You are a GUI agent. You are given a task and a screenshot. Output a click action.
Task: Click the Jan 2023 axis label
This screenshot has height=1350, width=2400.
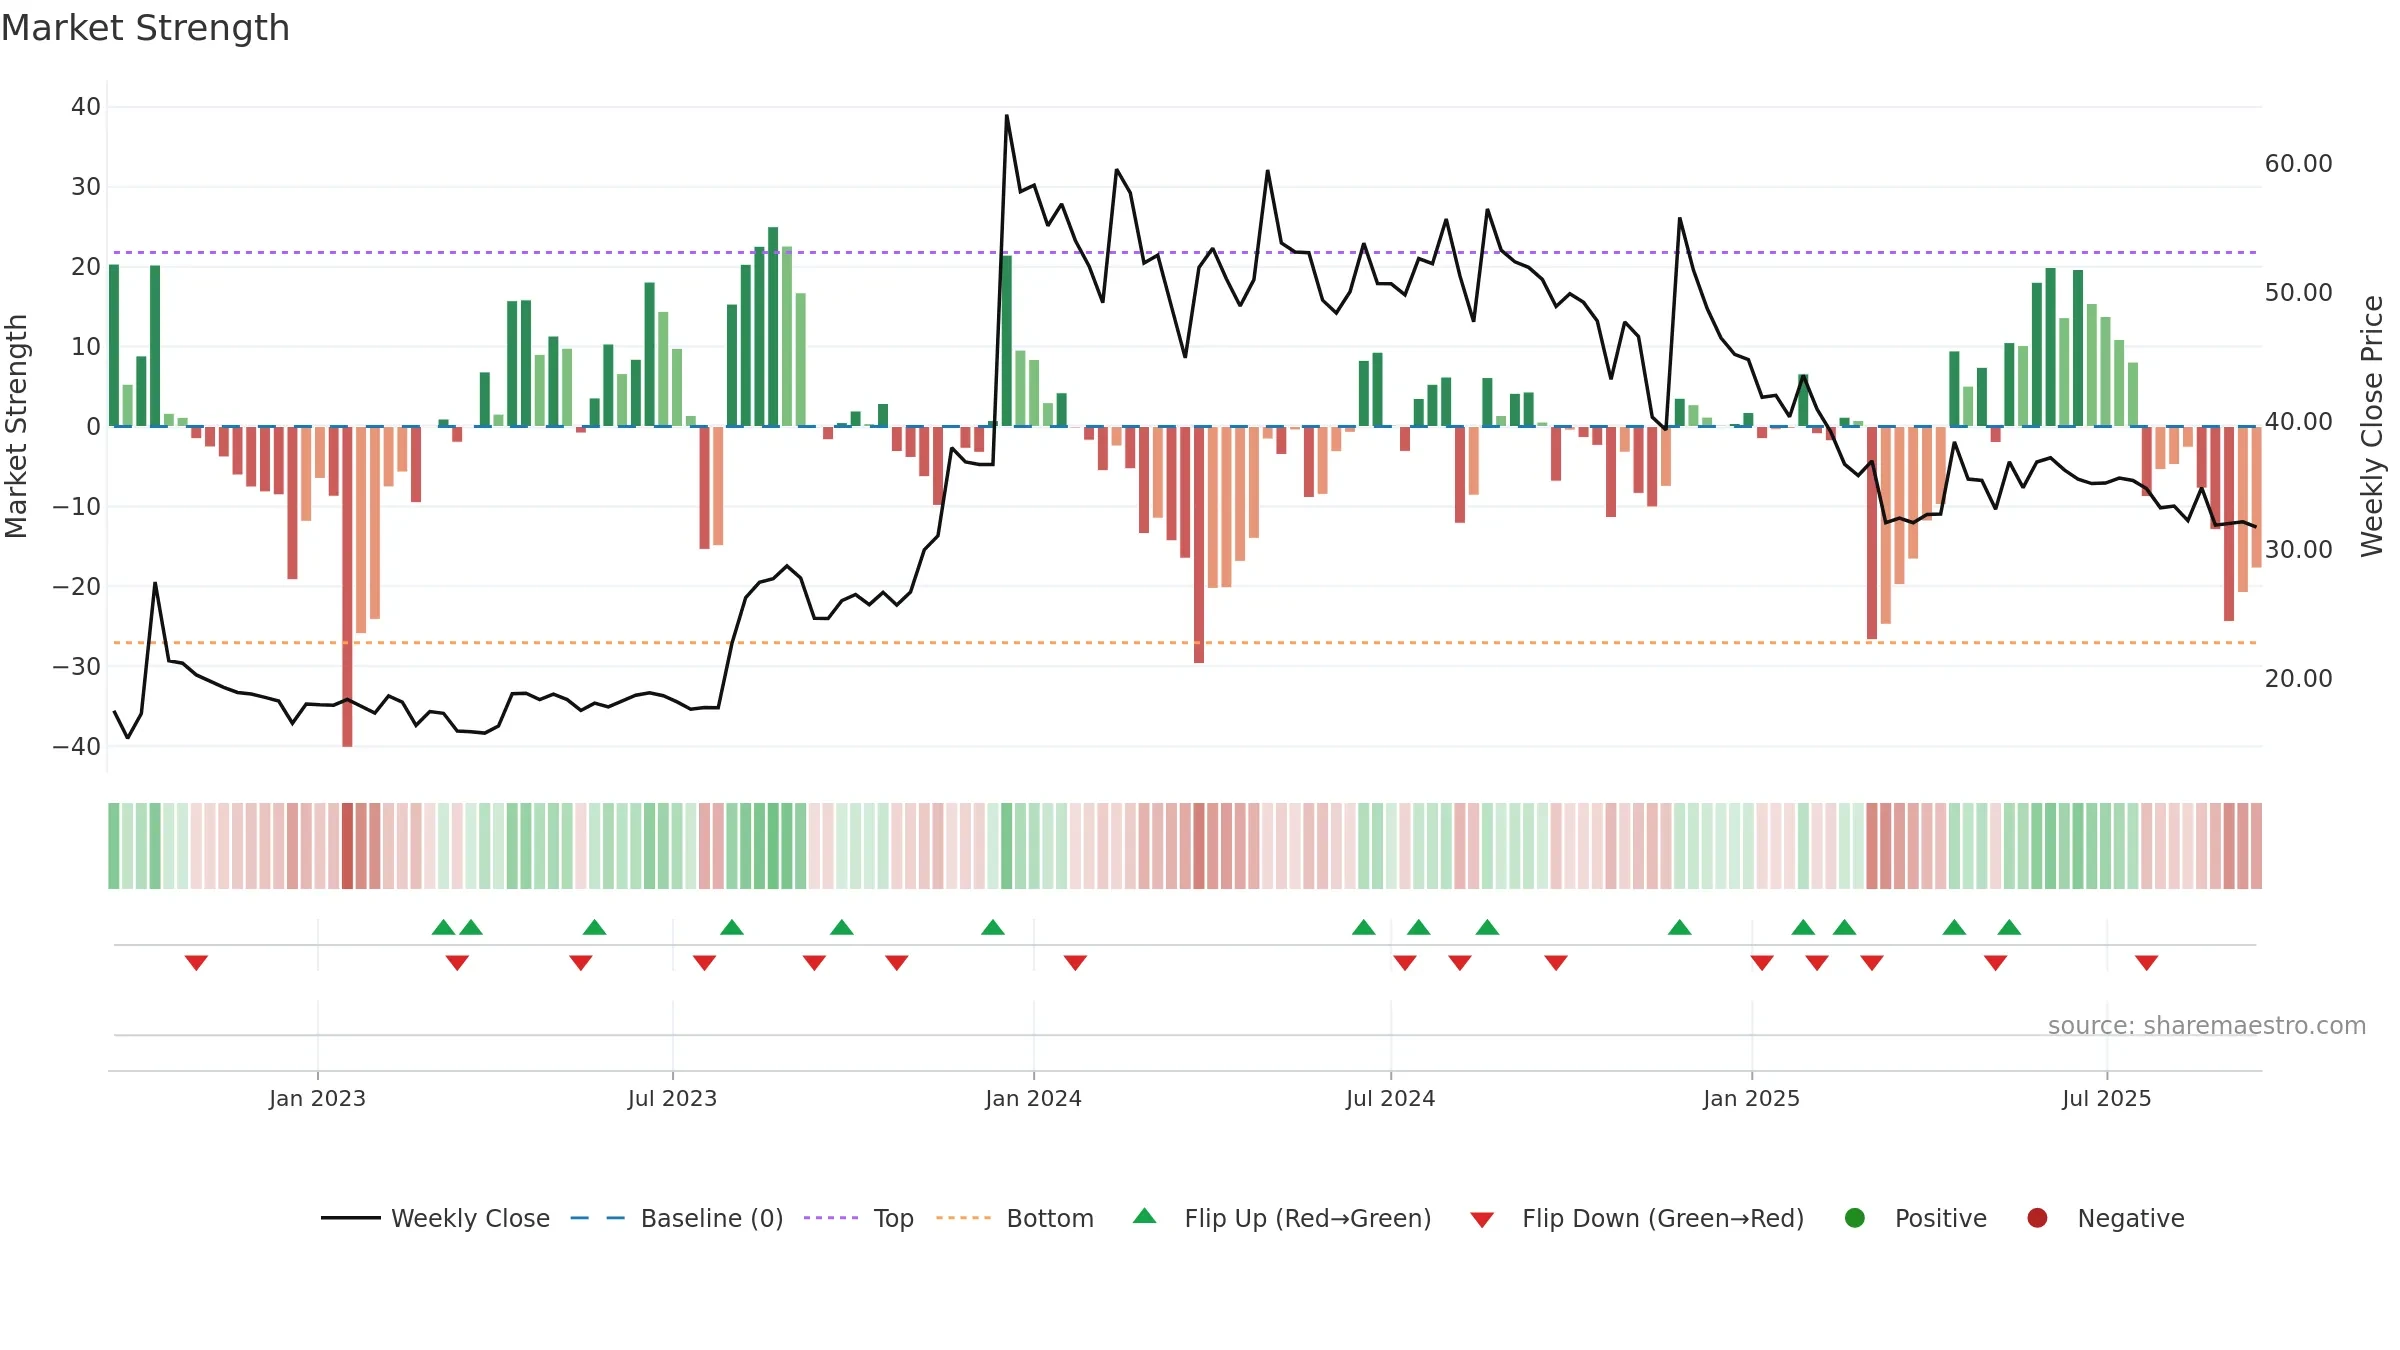tap(317, 1098)
